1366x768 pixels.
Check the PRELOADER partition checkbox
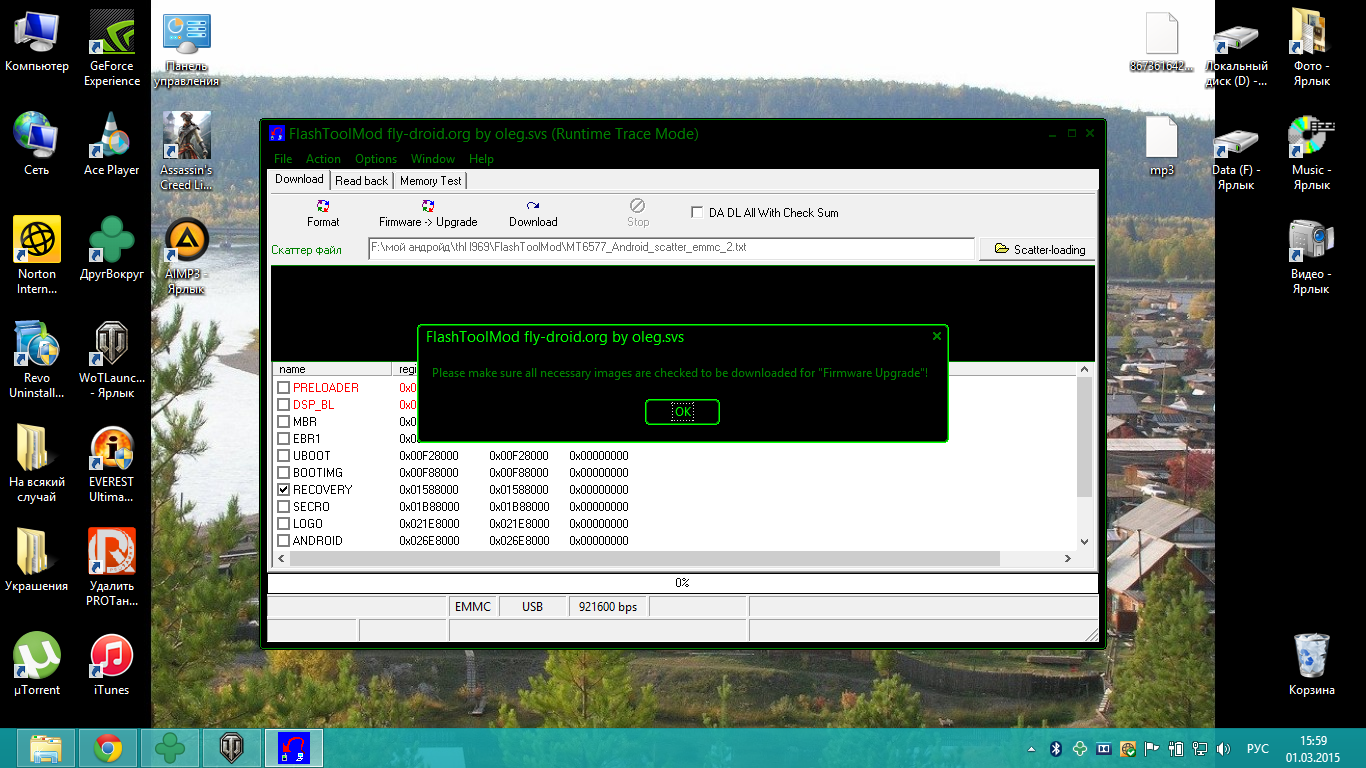pyautogui.click(x=284, y=388)
